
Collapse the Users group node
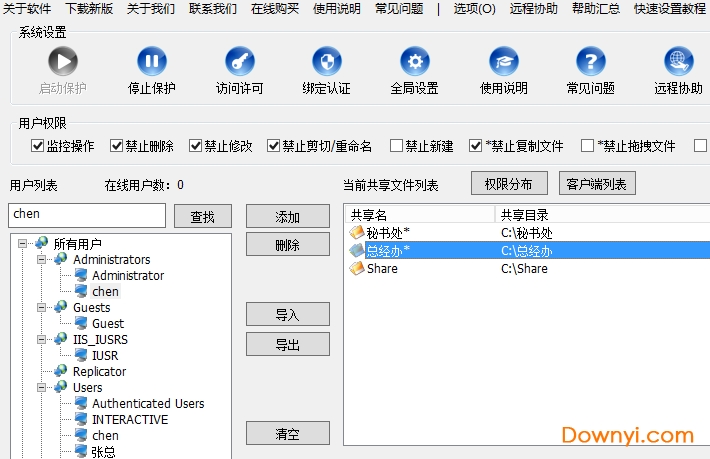41,387
